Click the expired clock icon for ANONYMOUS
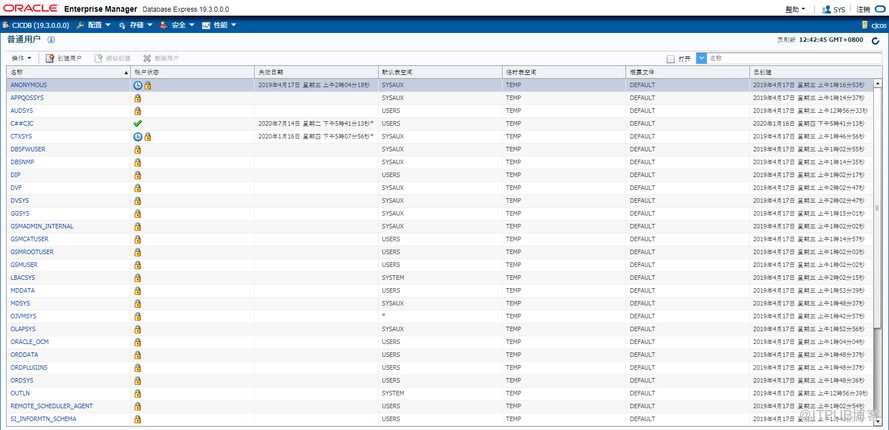The height and width of the screenshot is (430, 889). point(138,85)
